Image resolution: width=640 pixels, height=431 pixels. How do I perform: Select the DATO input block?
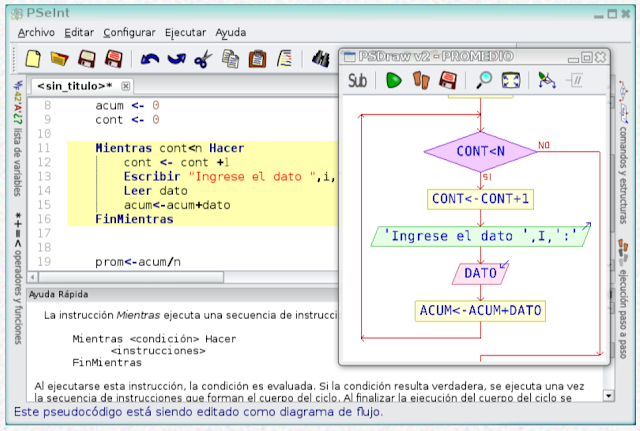480,273
